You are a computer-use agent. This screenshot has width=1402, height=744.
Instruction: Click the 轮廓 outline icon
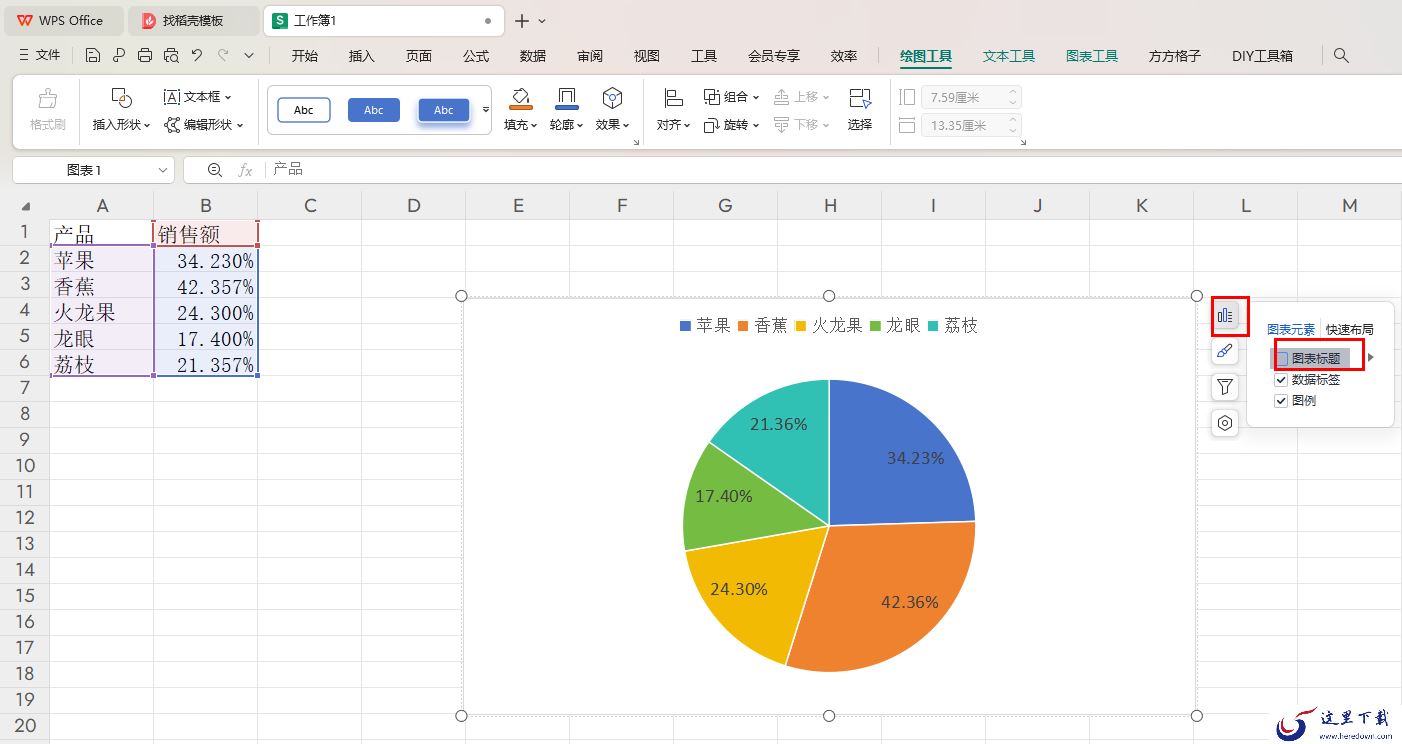566,99
